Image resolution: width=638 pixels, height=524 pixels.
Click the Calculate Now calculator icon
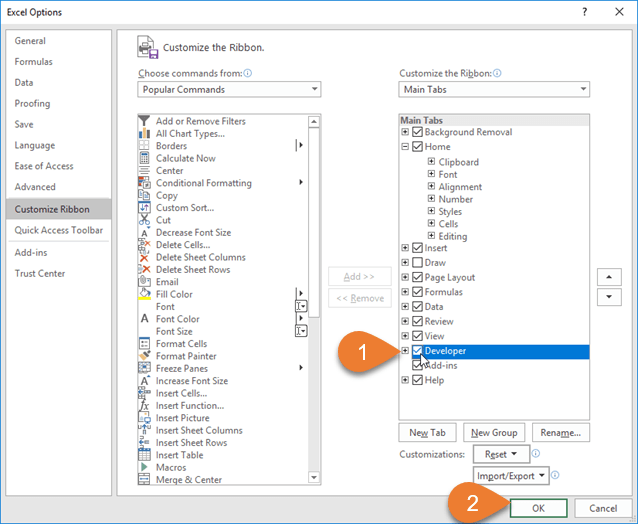145,158
